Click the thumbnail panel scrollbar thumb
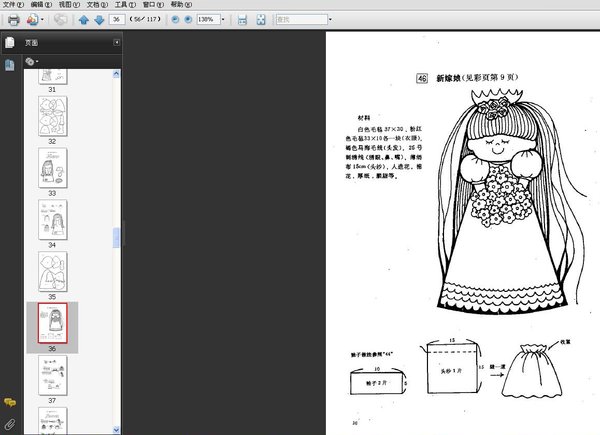The height and width of the screenshot is (435, 600). [x=116, y=238]
